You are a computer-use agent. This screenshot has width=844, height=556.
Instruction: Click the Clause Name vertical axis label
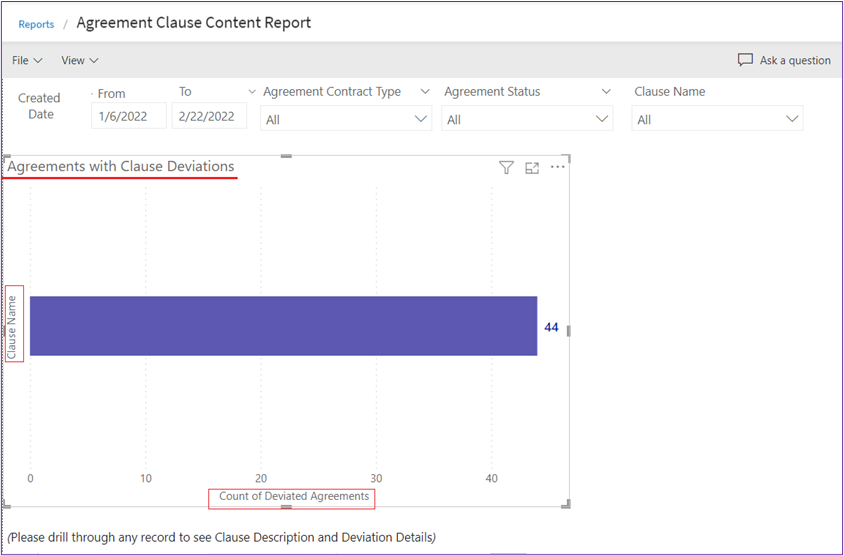[x=13, y=324]
